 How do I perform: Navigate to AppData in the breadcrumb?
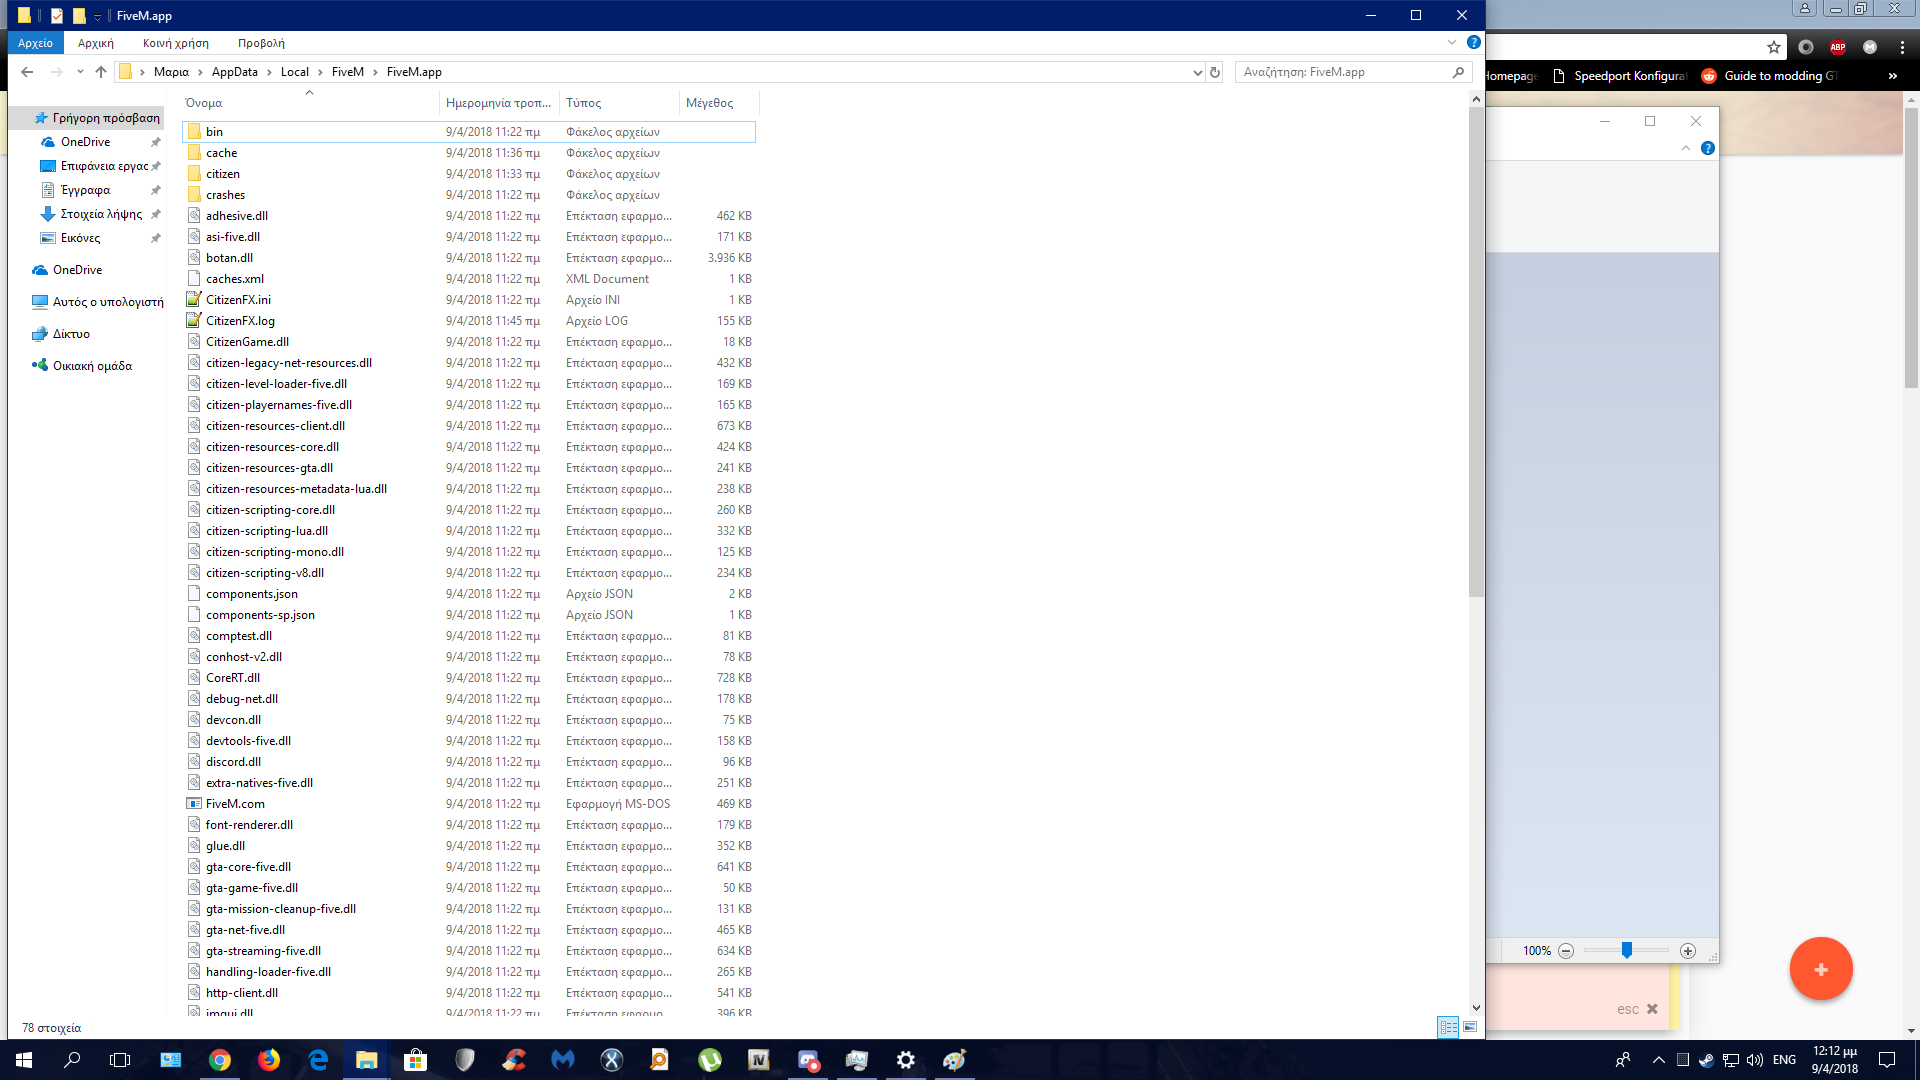coord(235,72)
